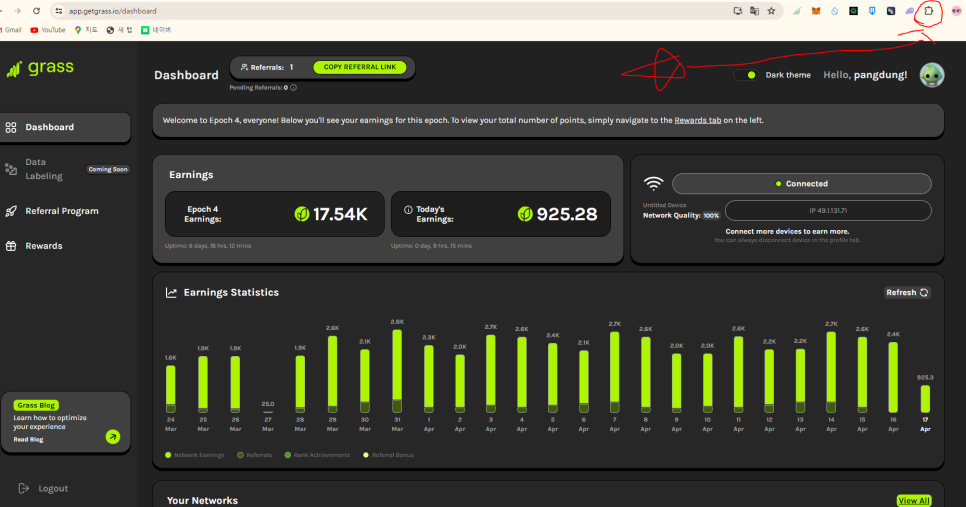Viewport: 966px width, 507px height.
Task: Click Logout in the sidebar
Action: tap(43, 489)
